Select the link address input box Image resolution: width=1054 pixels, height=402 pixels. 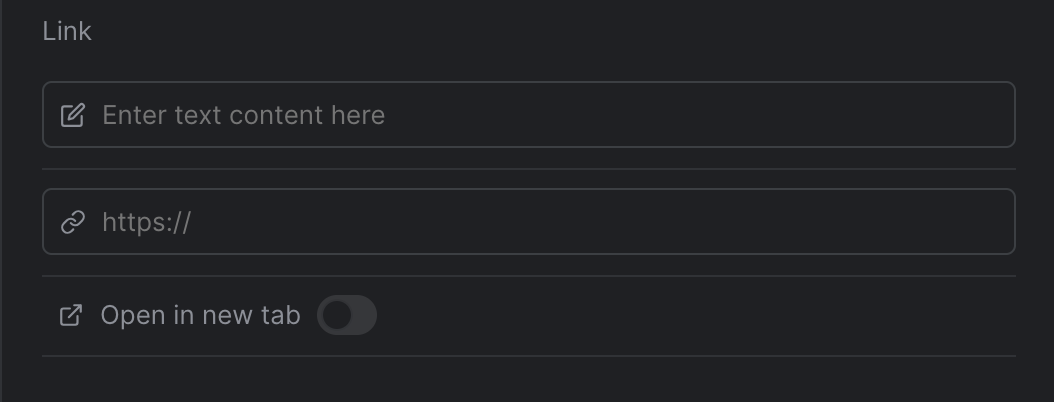click(x=528, y=221)
